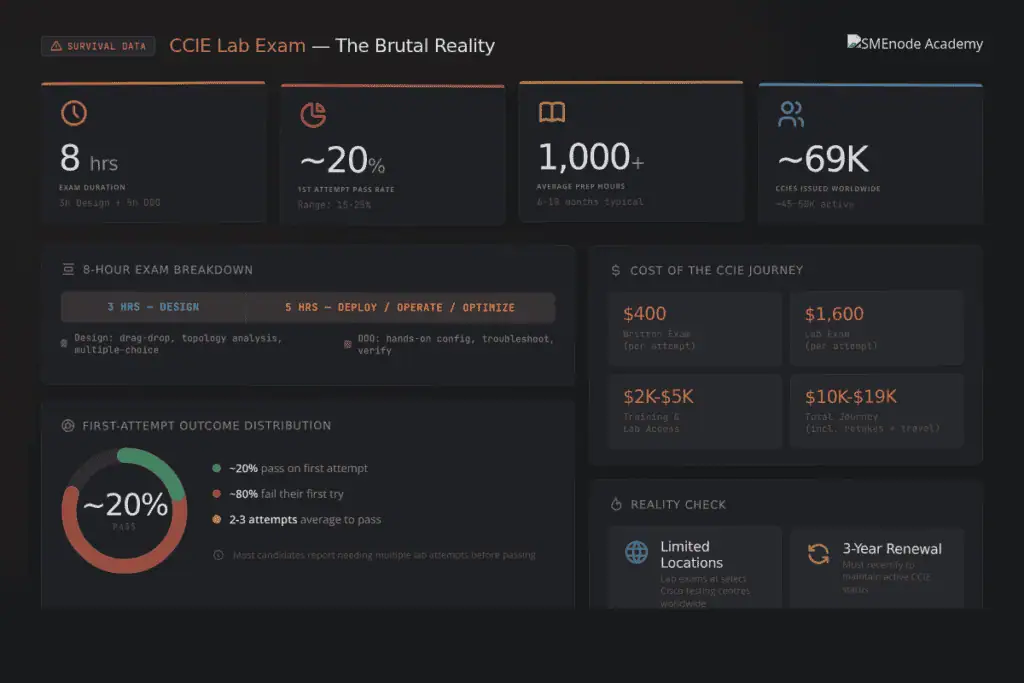Click the $2K-$5K Training & Lab Access card
The image size is (1024, 683).
tap(695, 411)
